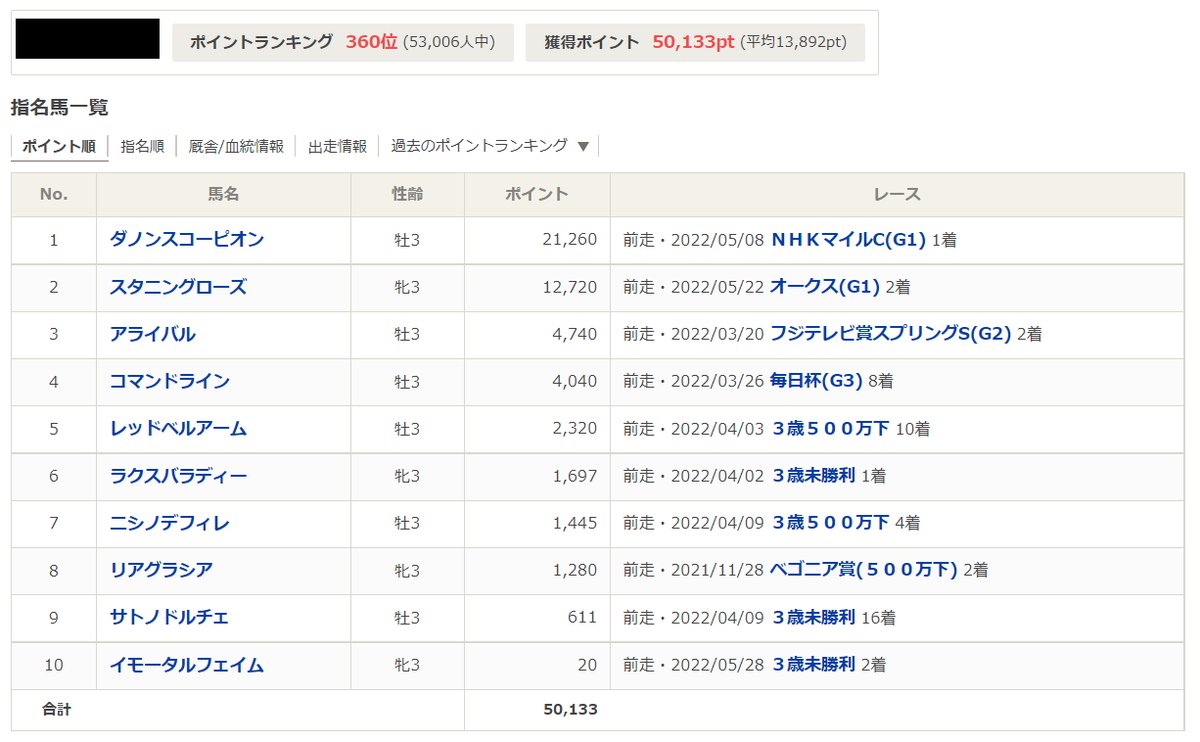
Task: Open the フジテレビ賞スプリングS(G2) race link
Action: (891, 334)
